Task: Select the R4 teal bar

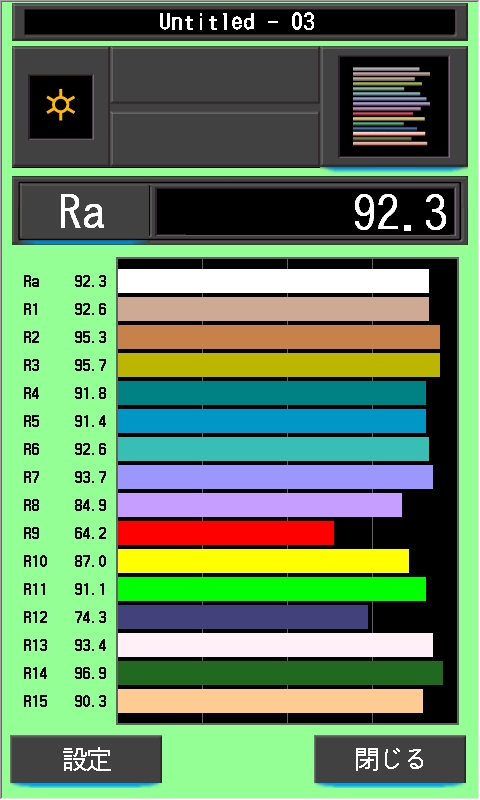Action: pos(272,393)
